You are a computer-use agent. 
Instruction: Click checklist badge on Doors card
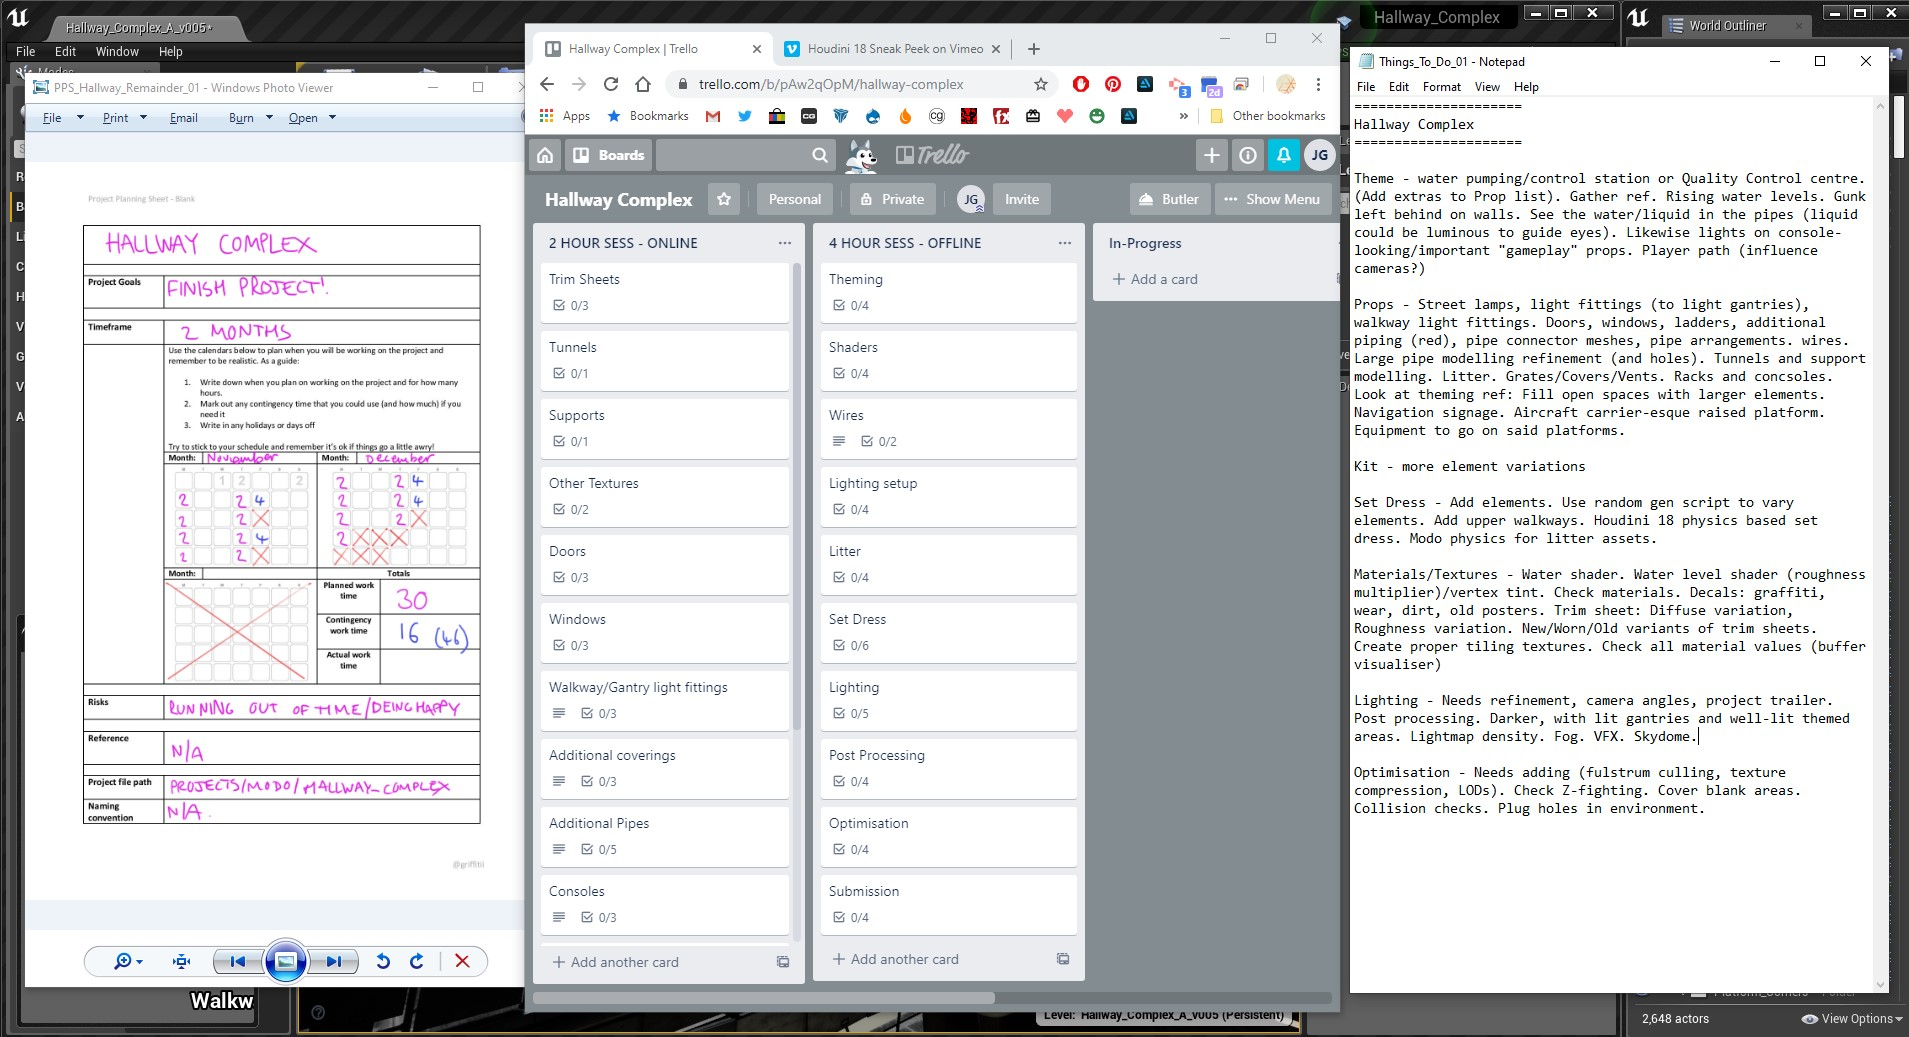click(x=572, y=577)
